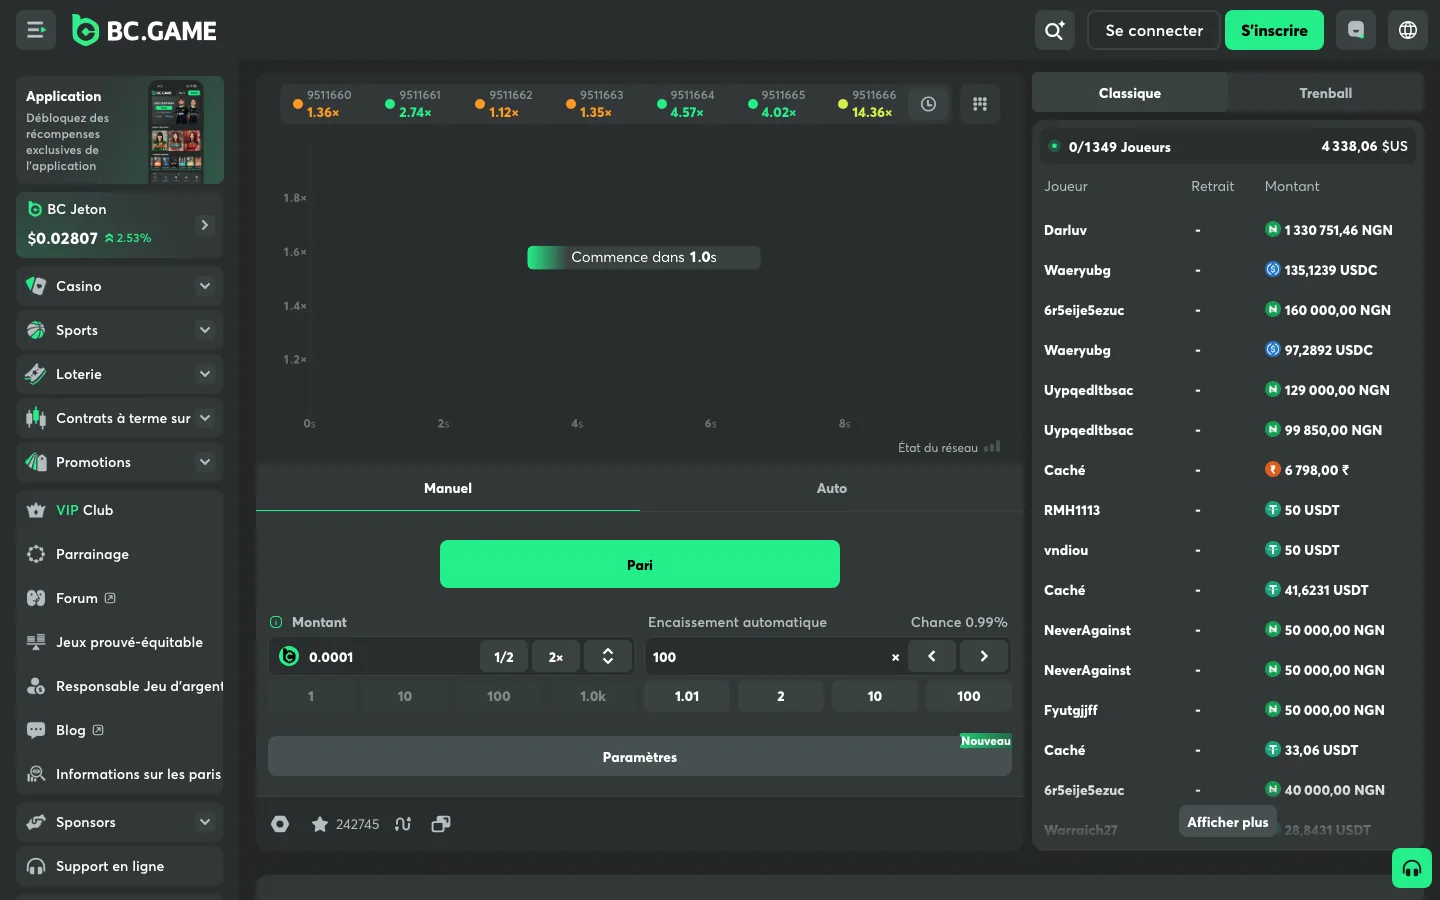Set auto cashout preset to 100

[969, 696]
